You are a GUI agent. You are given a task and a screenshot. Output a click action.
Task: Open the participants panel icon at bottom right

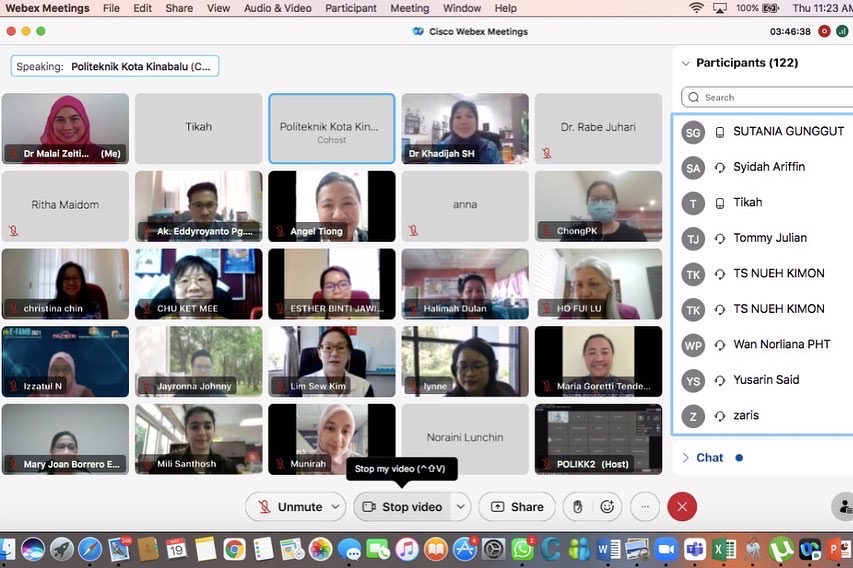pyautogui.click(x=842, y=507)
